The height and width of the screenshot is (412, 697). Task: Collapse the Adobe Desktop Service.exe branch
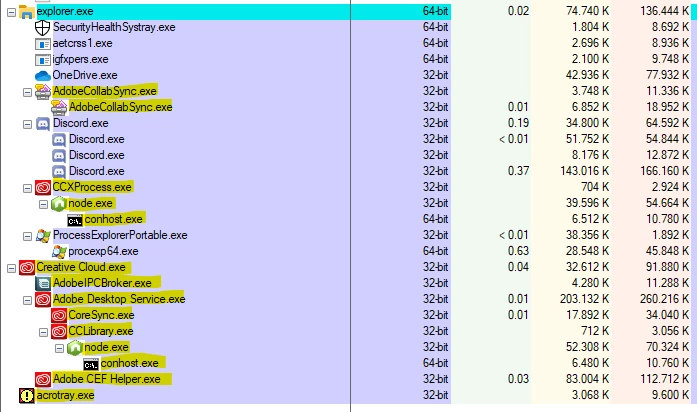[28, 300]
